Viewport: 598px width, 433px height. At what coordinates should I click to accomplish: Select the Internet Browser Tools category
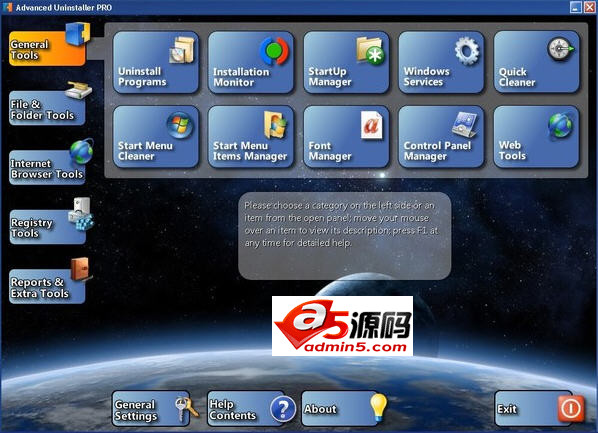(x=47, y=167)
